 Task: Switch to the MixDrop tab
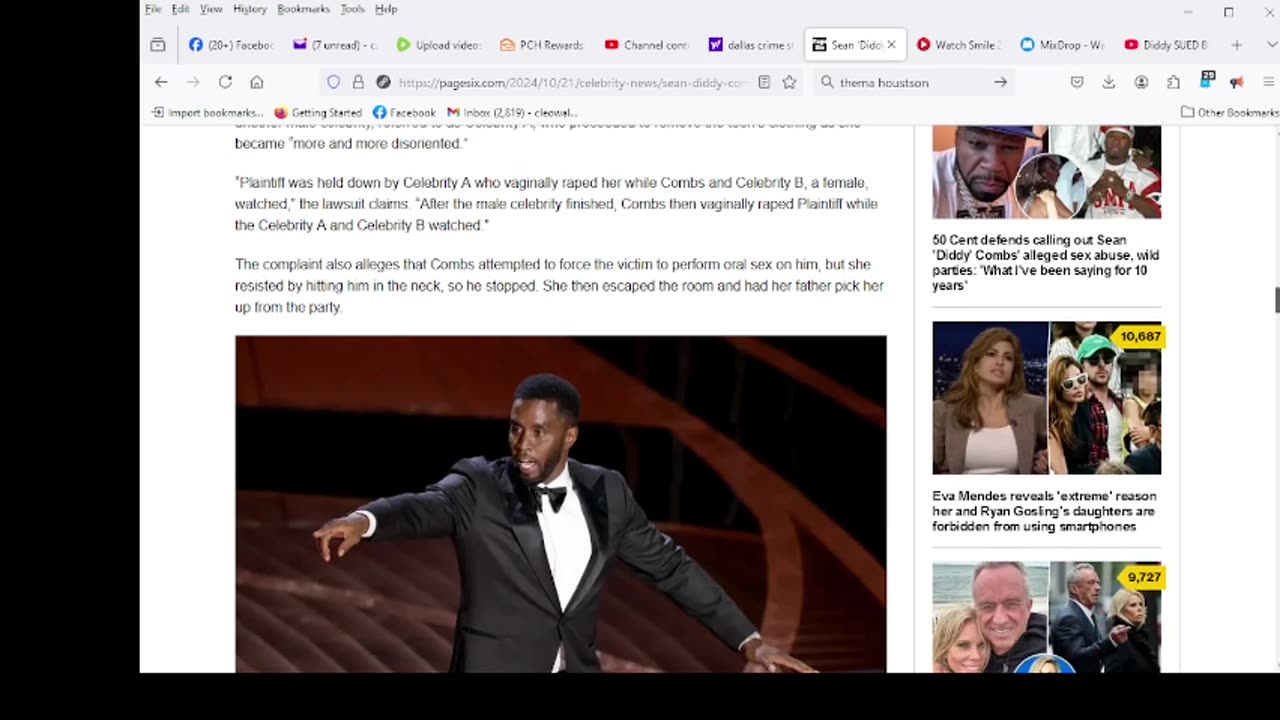1062,45
